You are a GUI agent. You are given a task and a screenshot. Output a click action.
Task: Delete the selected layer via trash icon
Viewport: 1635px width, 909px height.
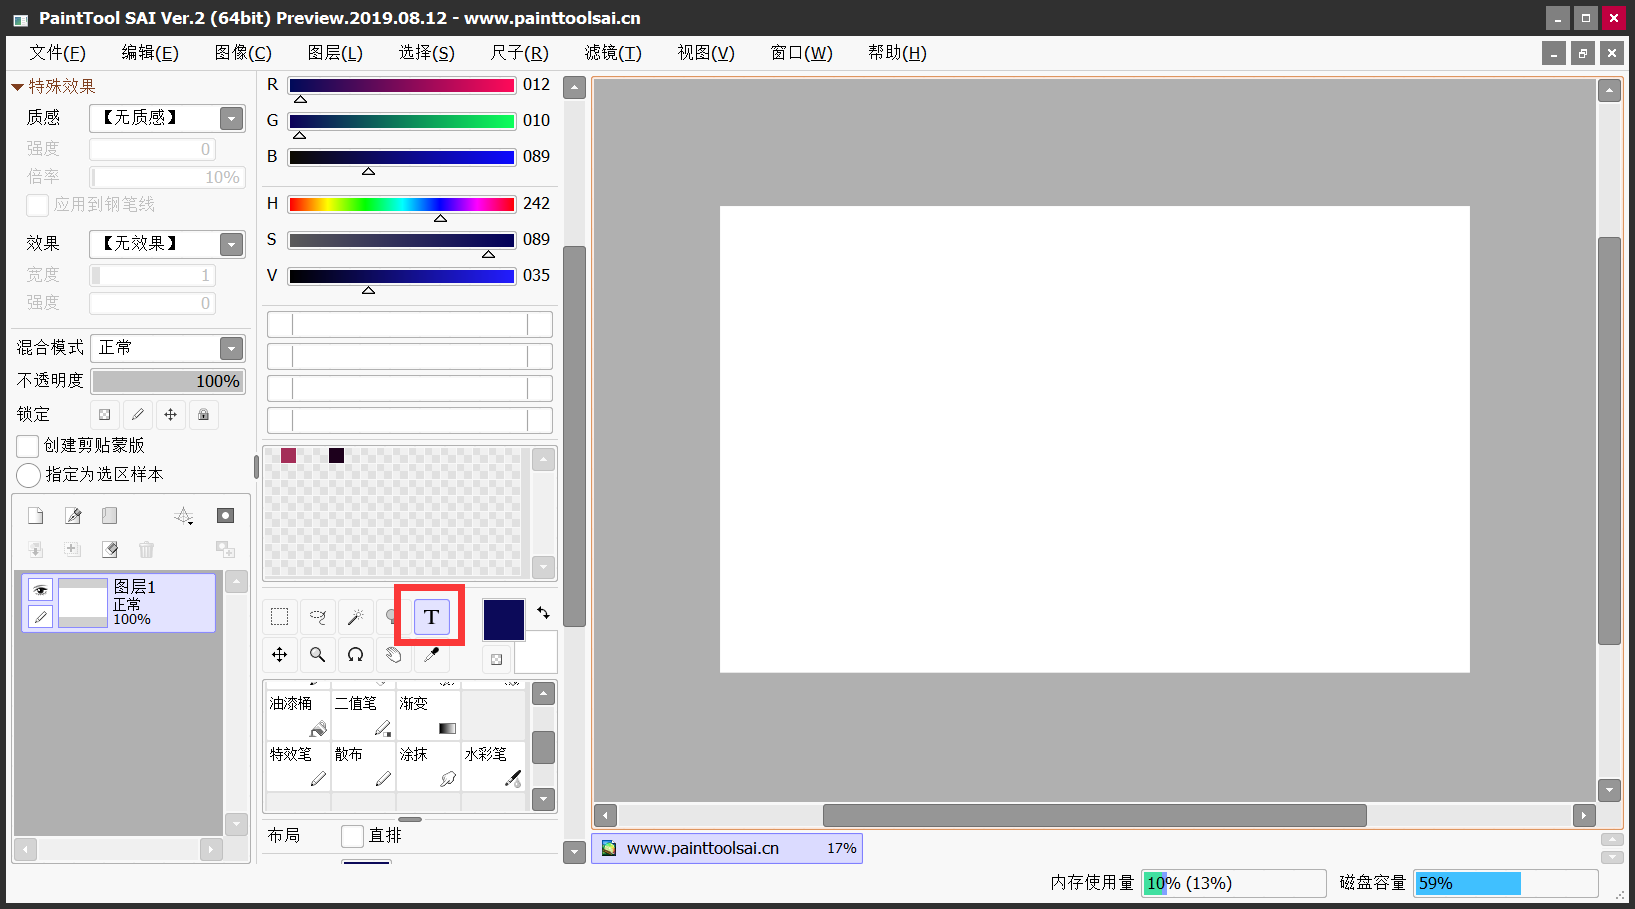tap(147, 549)
